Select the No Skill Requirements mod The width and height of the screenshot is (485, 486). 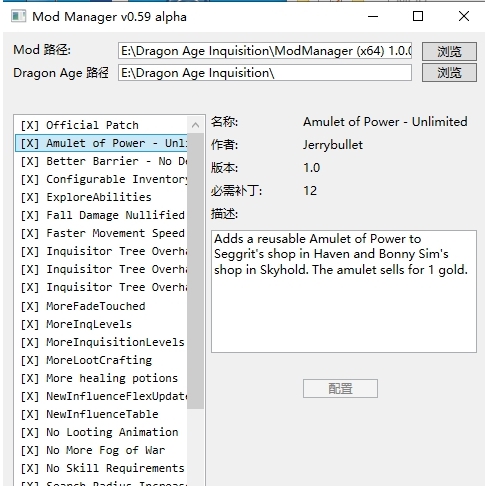[x=102, y=468]
